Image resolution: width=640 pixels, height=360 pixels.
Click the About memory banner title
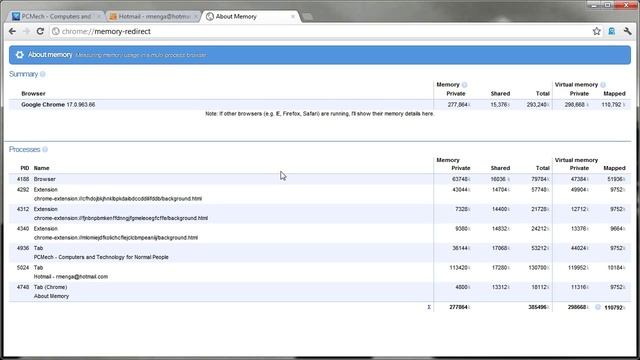pos(50,55)
